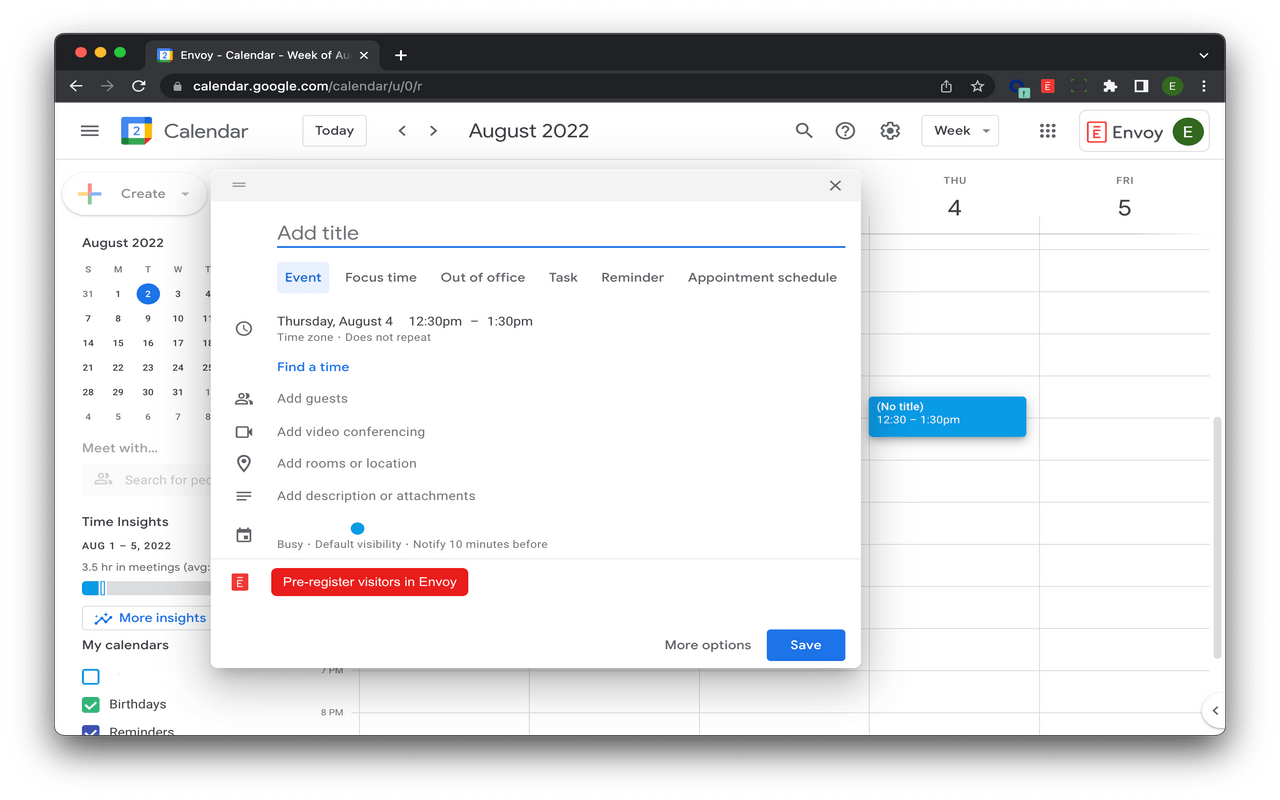Open the Week view dropdown
Viewport: 1280px width, 800px height.
click(959, 130)
